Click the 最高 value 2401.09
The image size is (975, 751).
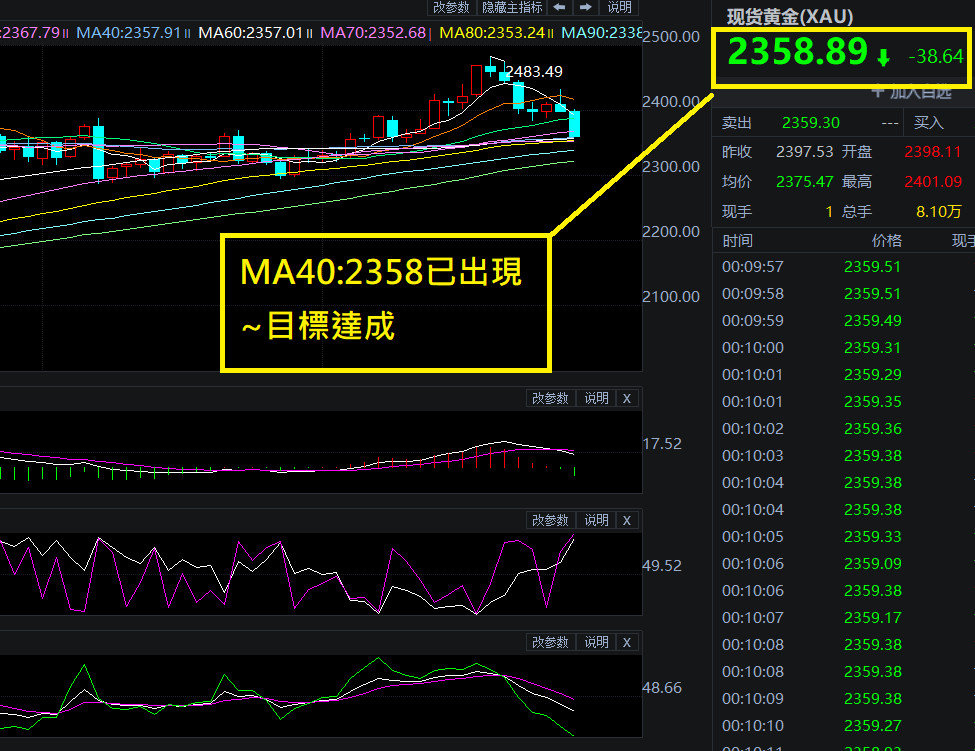click(933, 182)
